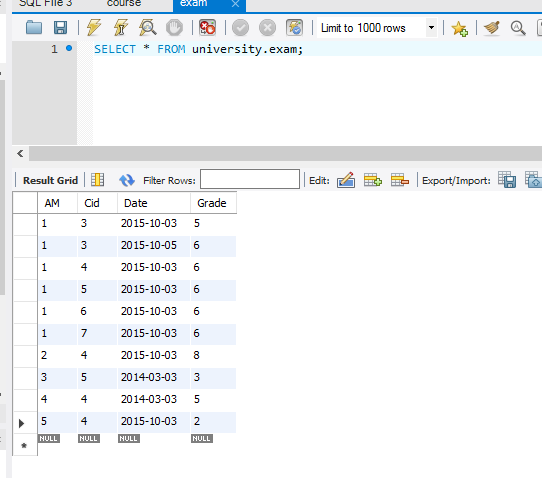Click the editor horizontal scrollbar track
Screen dimensions: 542x478
286,153
